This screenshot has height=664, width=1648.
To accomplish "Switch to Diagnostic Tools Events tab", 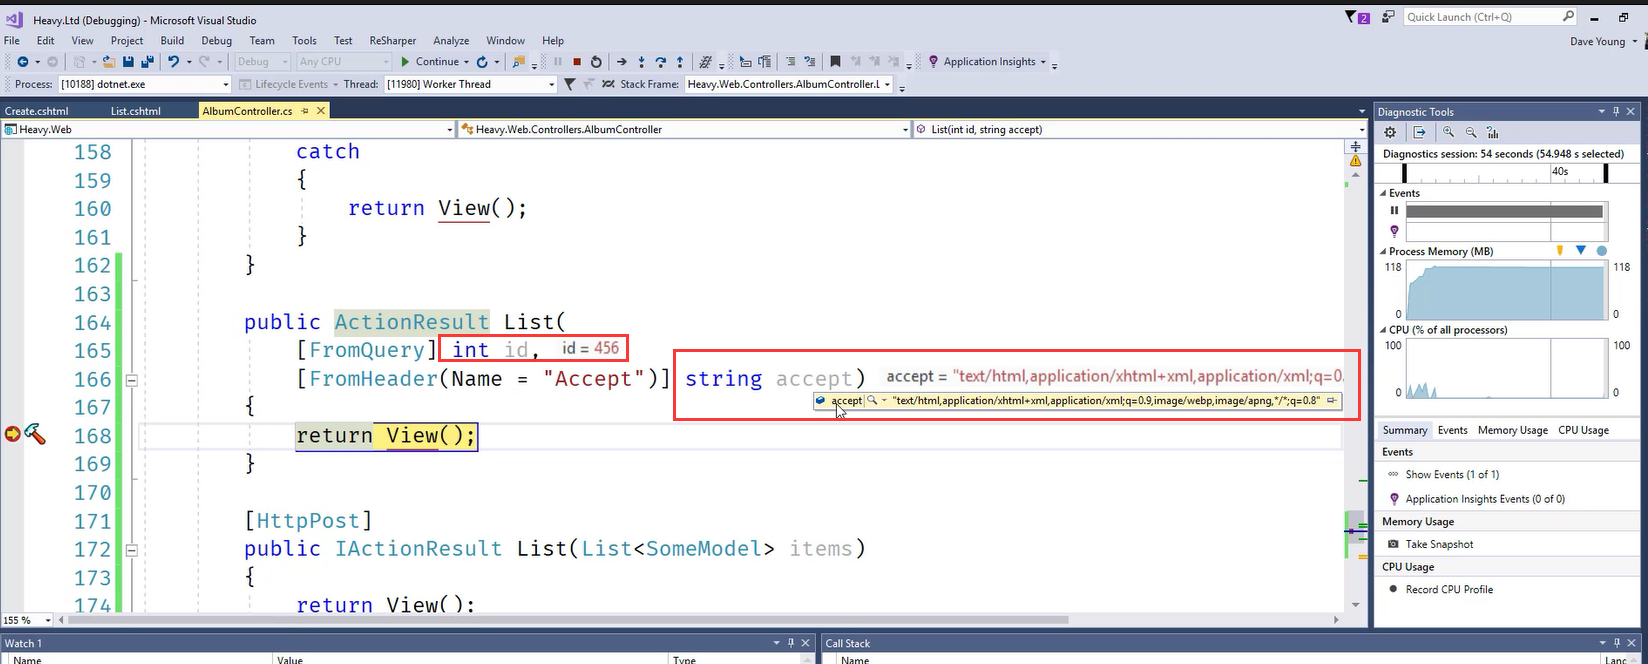I will (x=1452, y=430).
